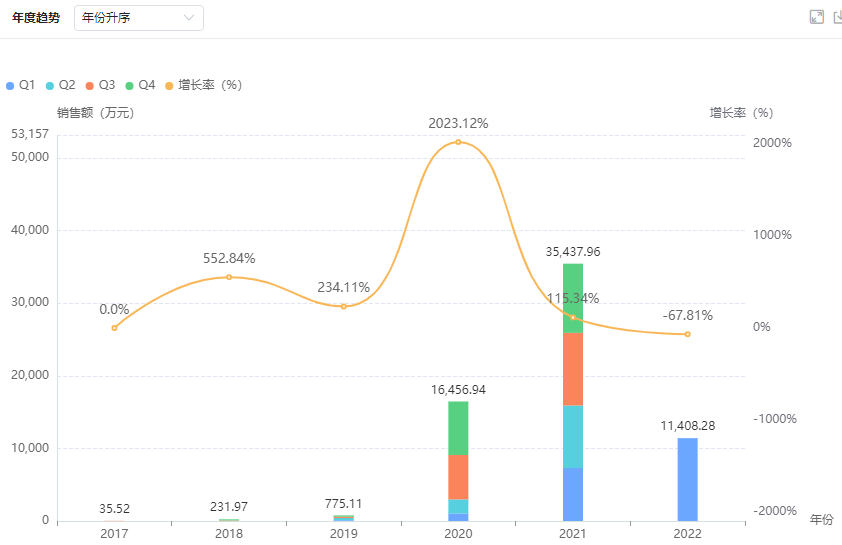
Task: Toggle the Q2 legend series
Action: (60, 85)
